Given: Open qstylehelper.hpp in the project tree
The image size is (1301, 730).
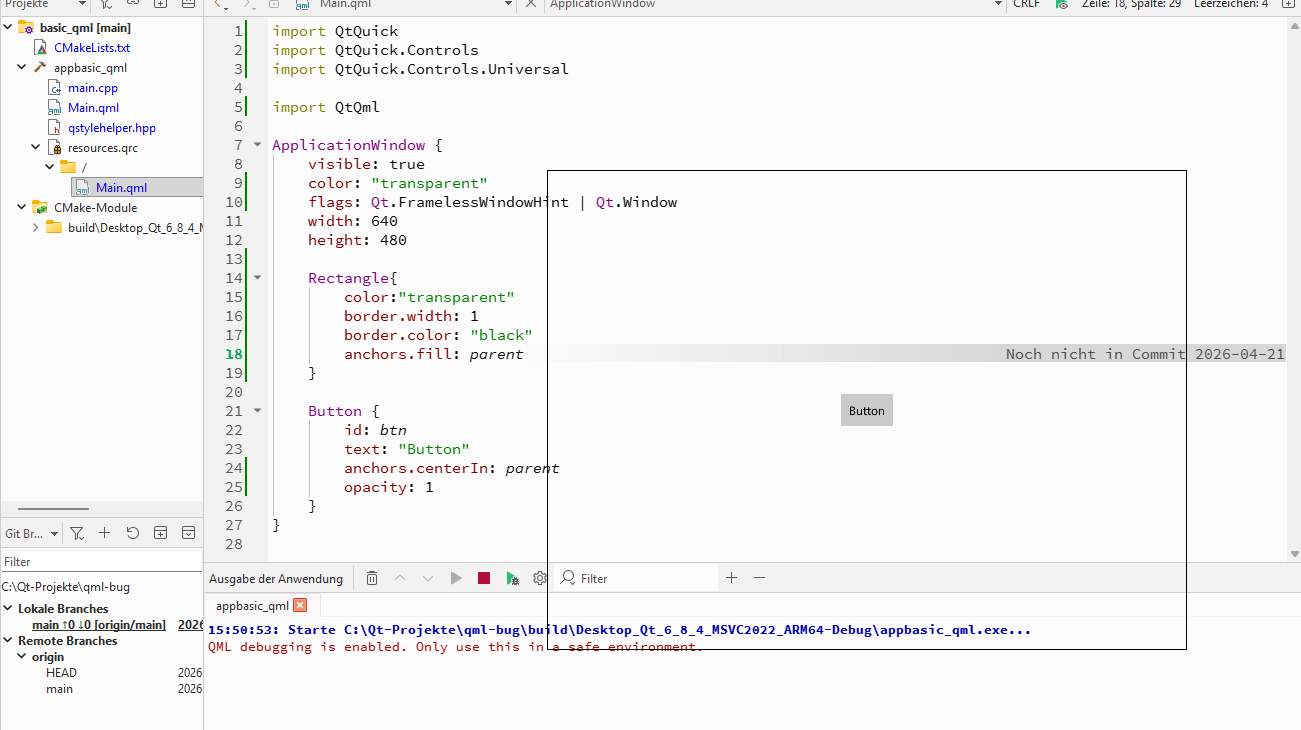Looking at the screenshot, I should click(x=111, y=128).
